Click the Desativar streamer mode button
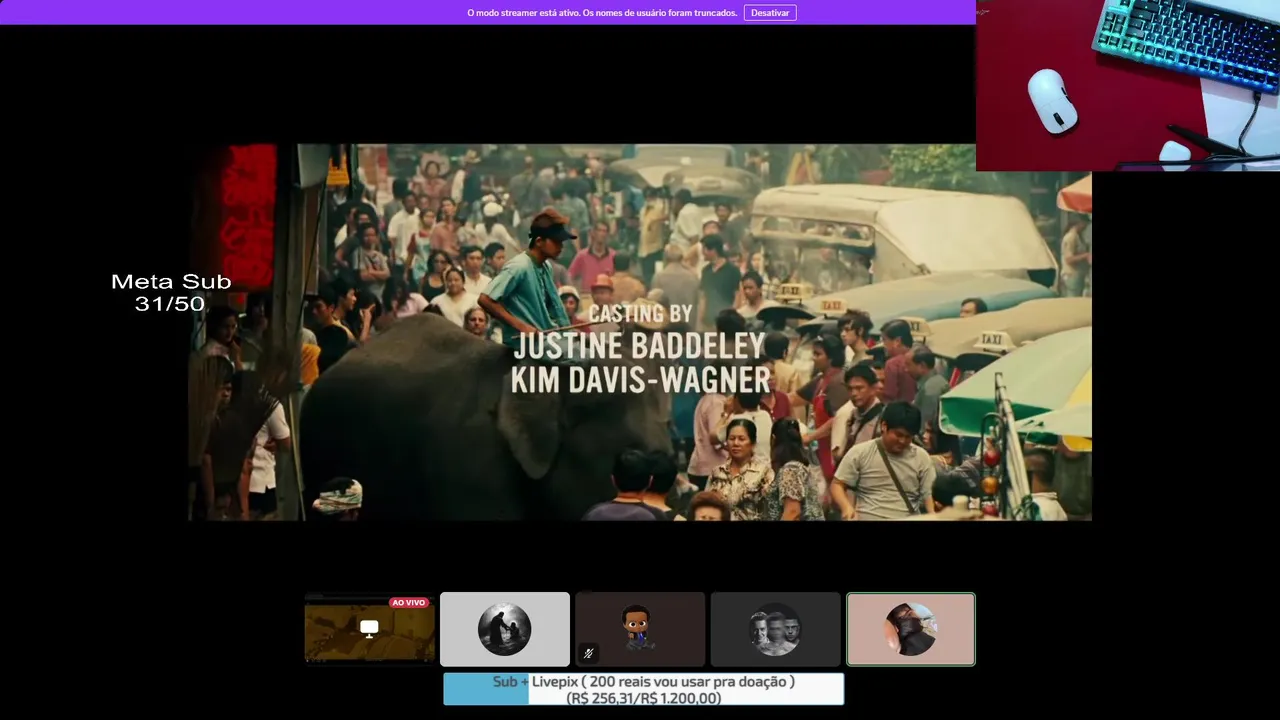 [x=770, y=13]
